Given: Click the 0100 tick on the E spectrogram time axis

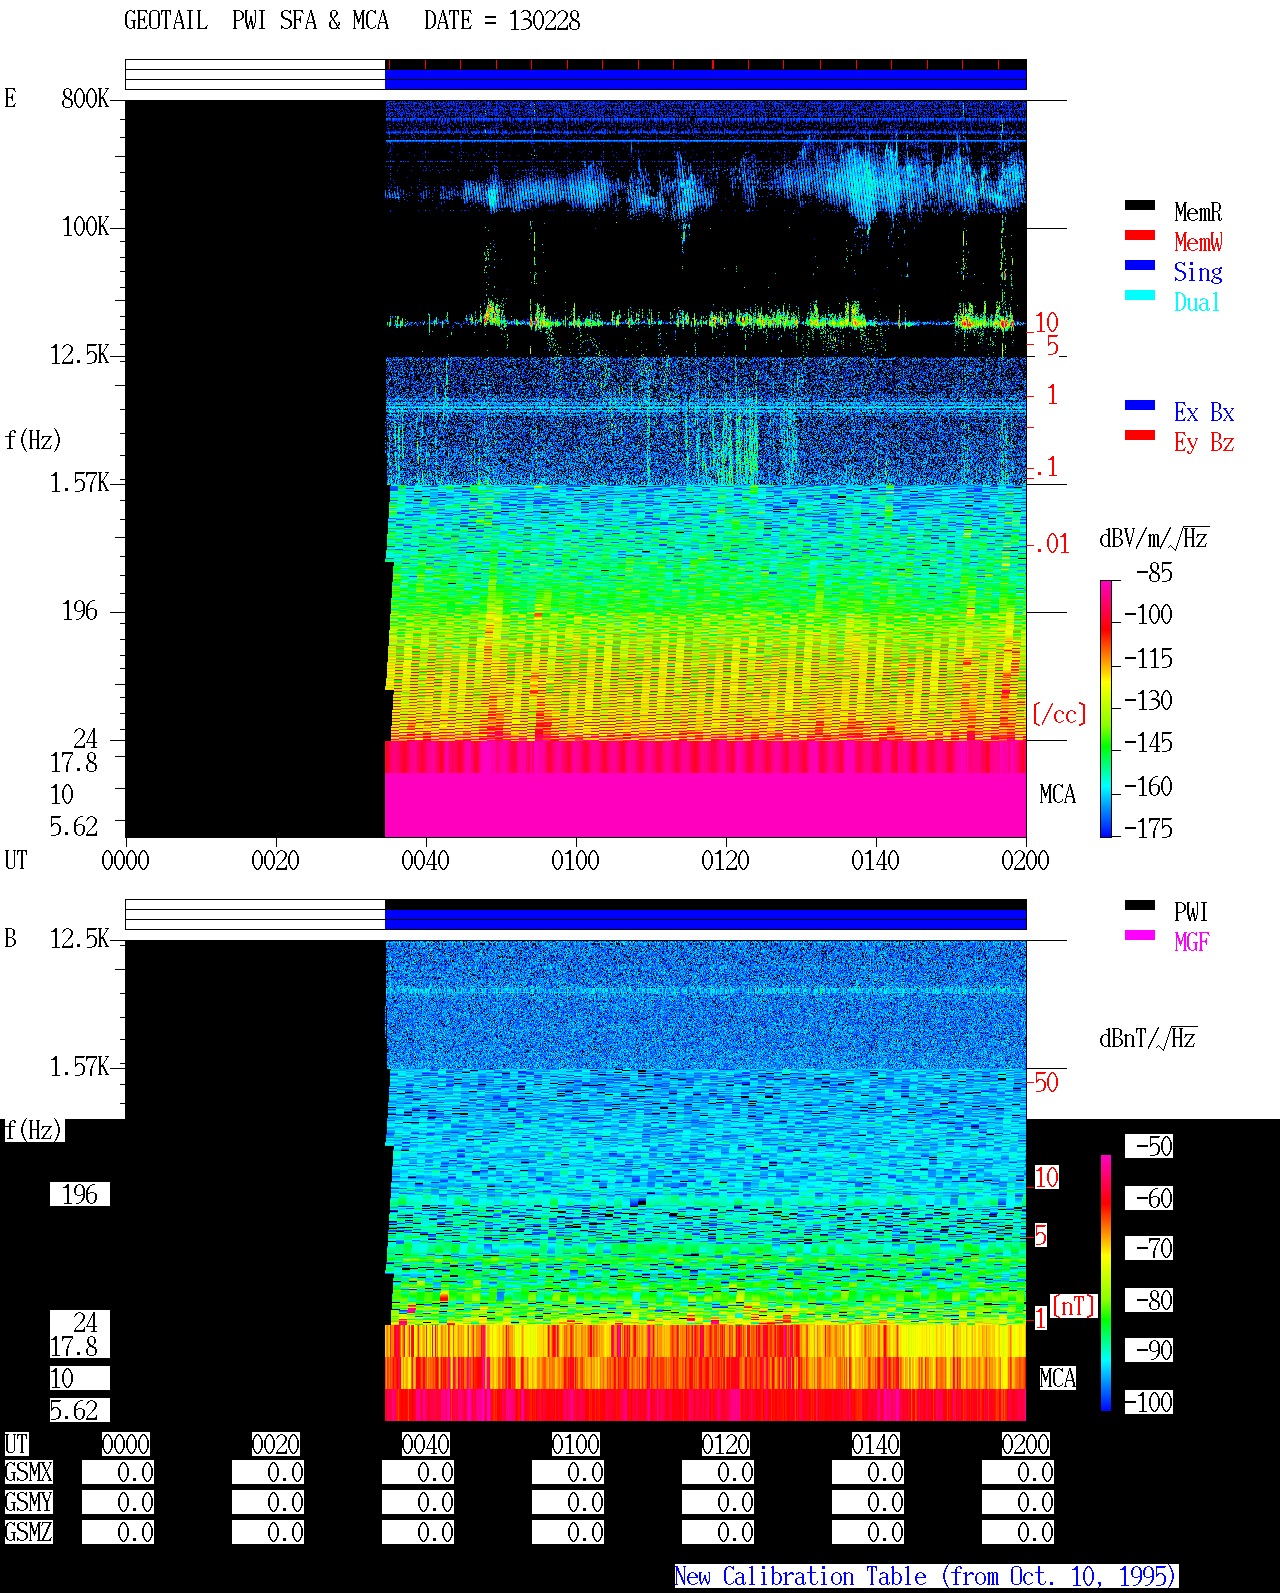Looking at the screenshot, I should 575,860.
